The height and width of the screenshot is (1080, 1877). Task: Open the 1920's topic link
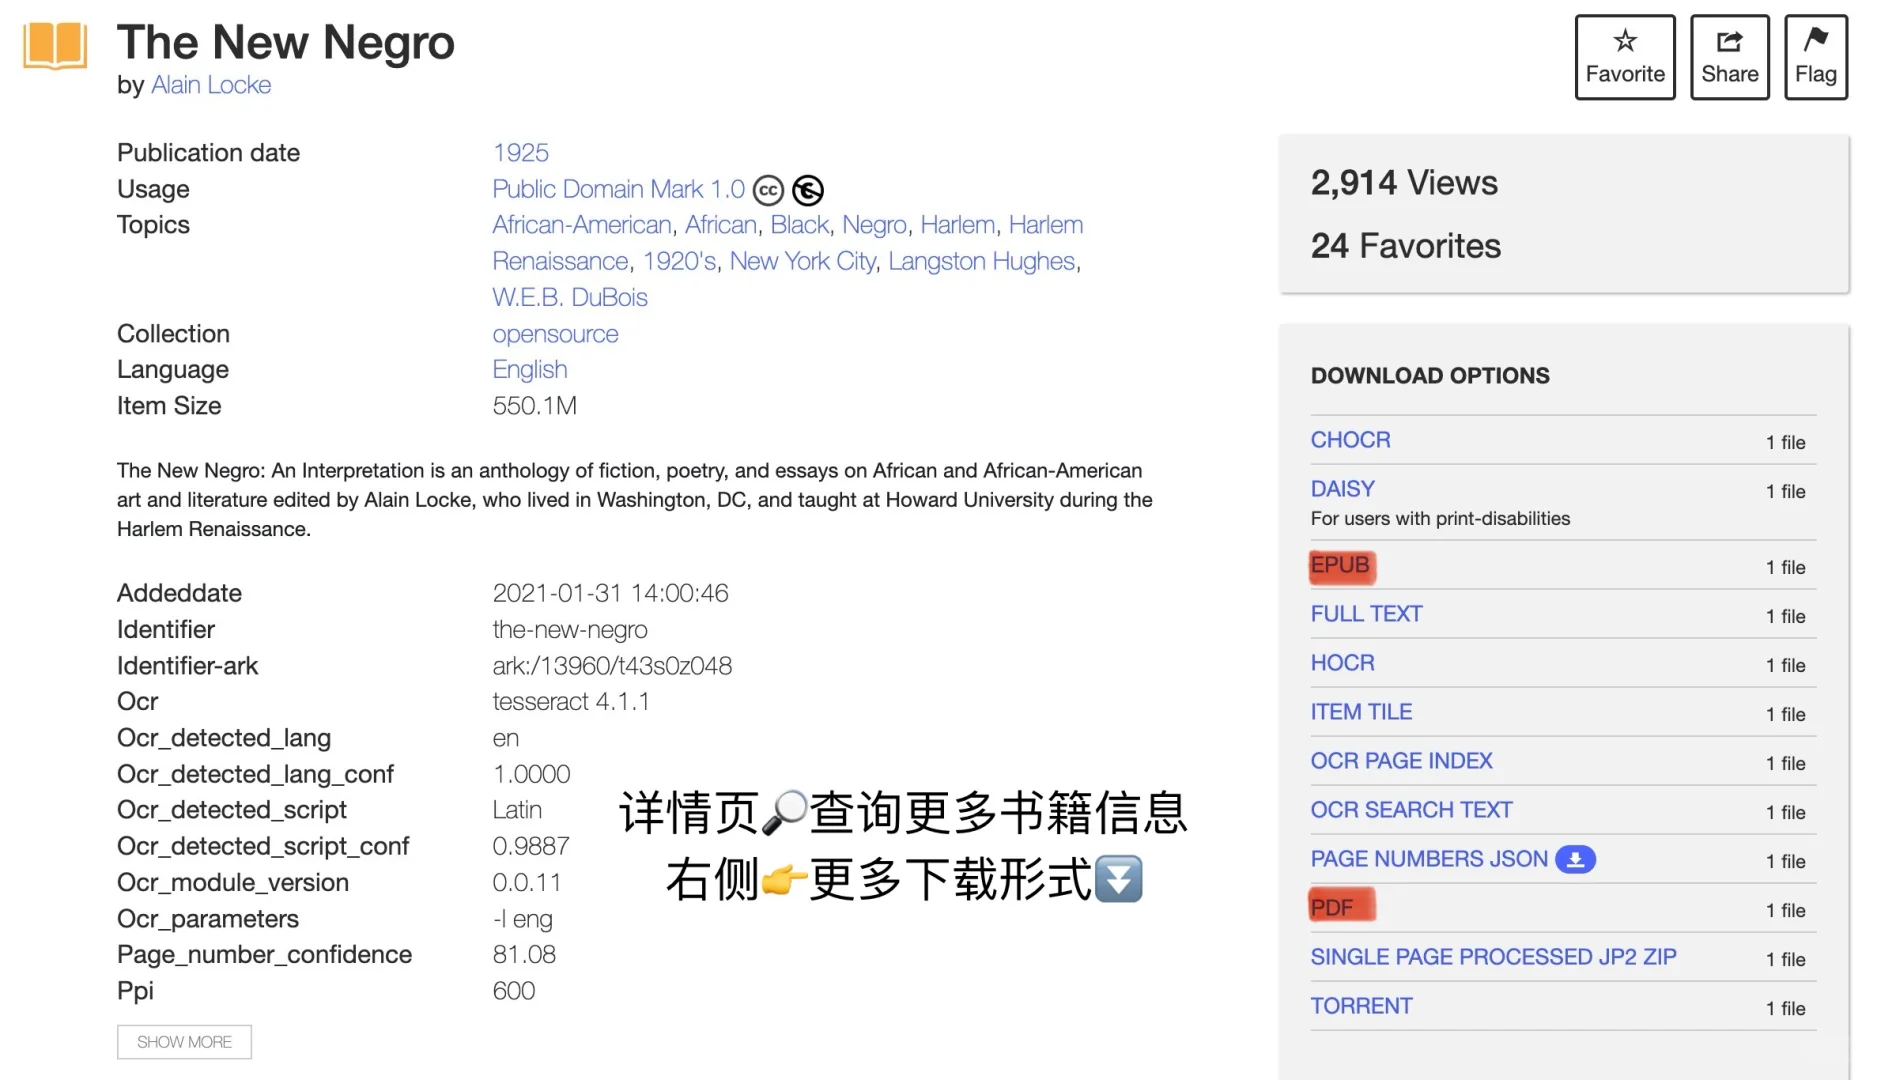tap(679, 261)
